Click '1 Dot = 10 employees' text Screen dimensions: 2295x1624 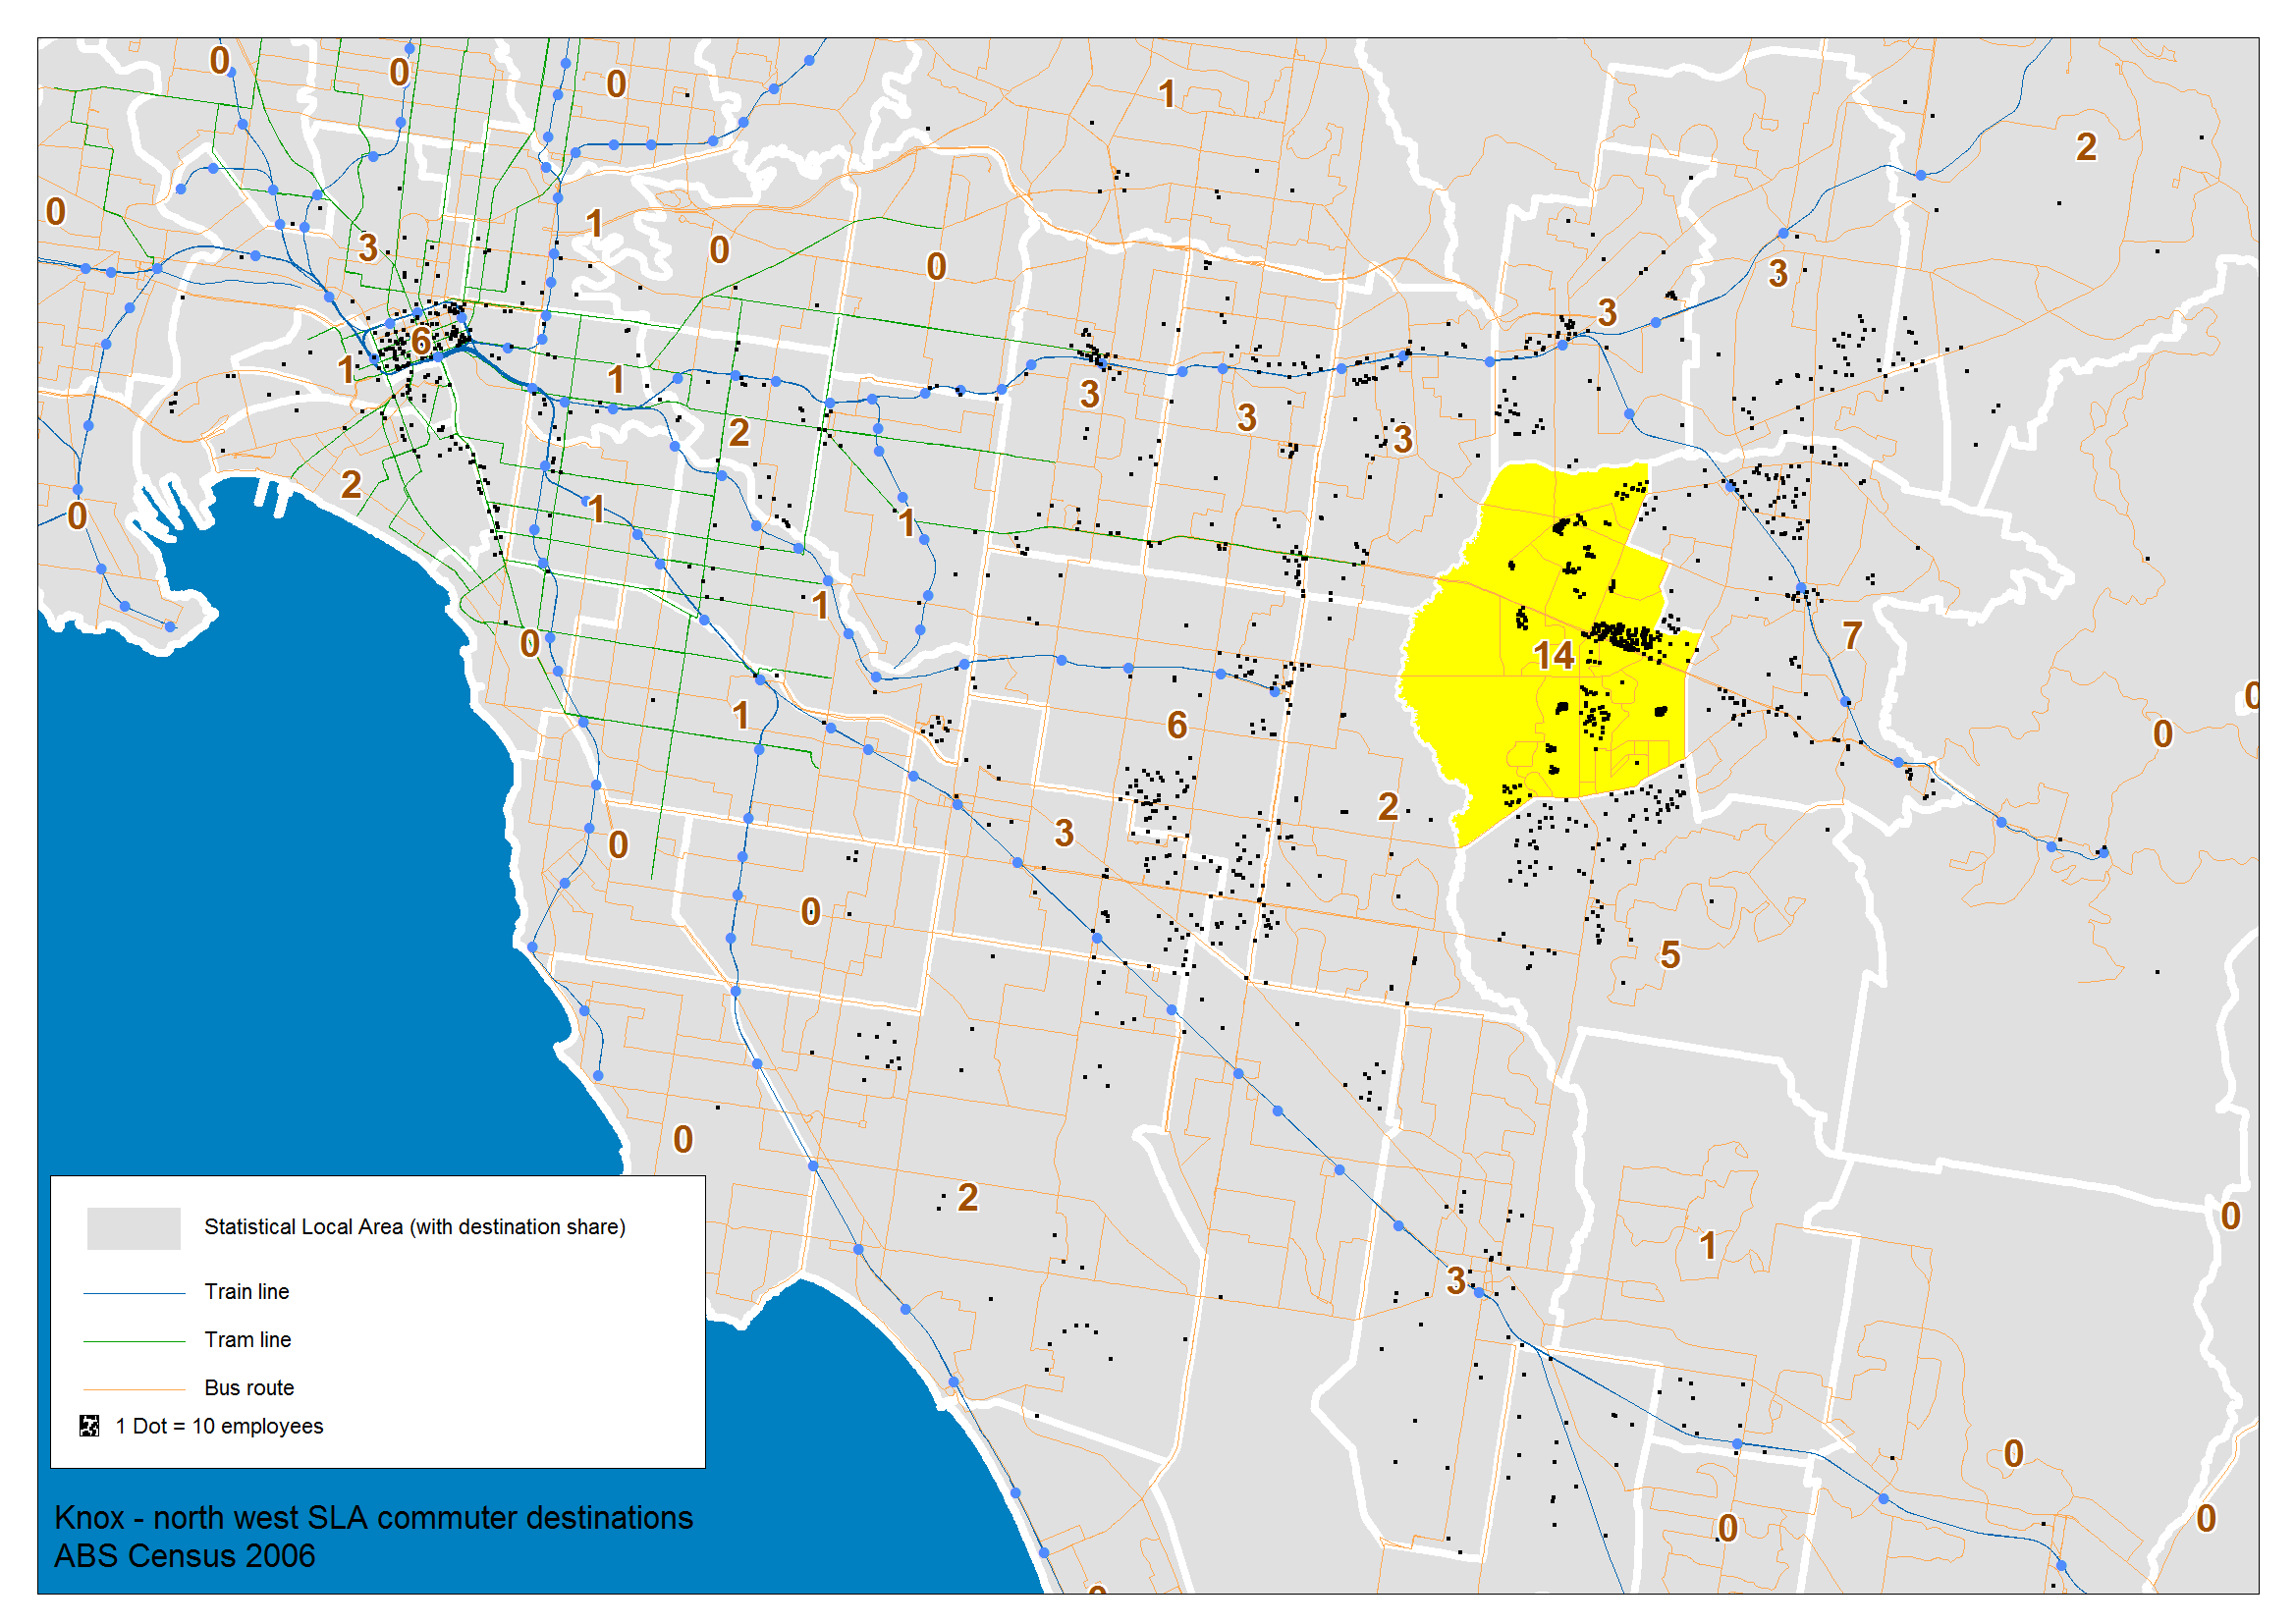coord(219,1426)
